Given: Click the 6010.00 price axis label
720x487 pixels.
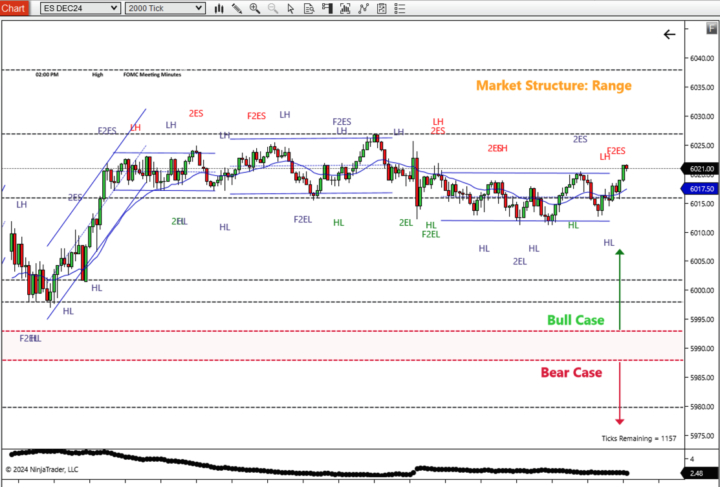Looking at the screenshot, I should point(702,233).
